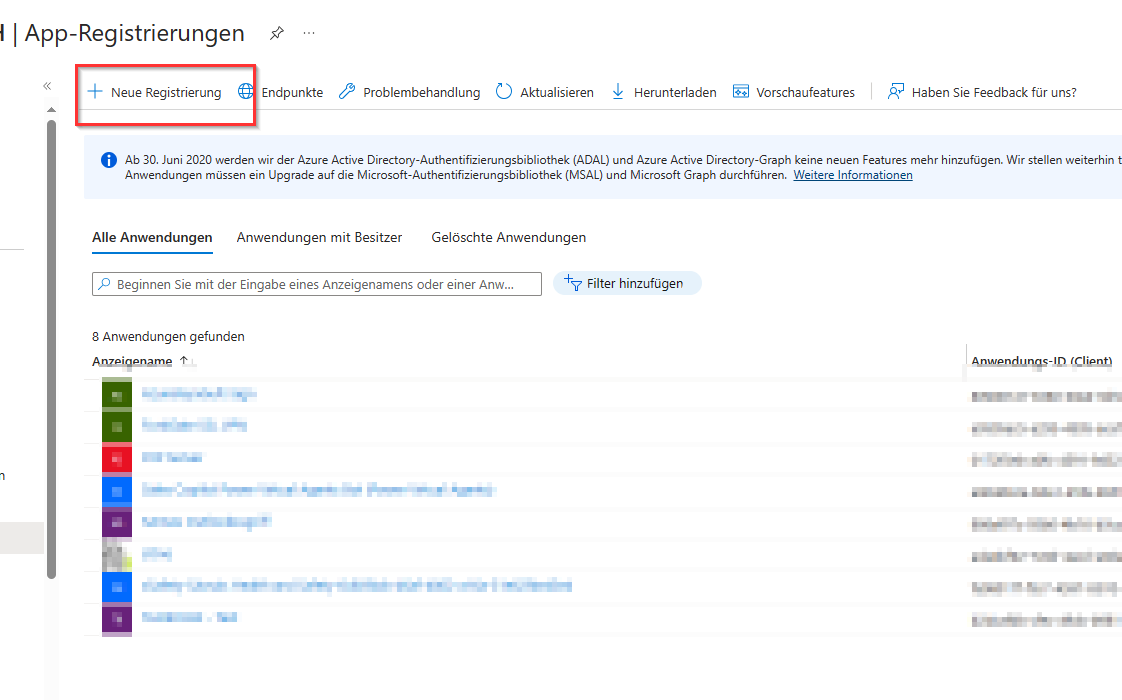Click the Filter hinzufügen button
Image resolution: width=1122 pixels, height=700 pixels.
[x=627, y=283]
